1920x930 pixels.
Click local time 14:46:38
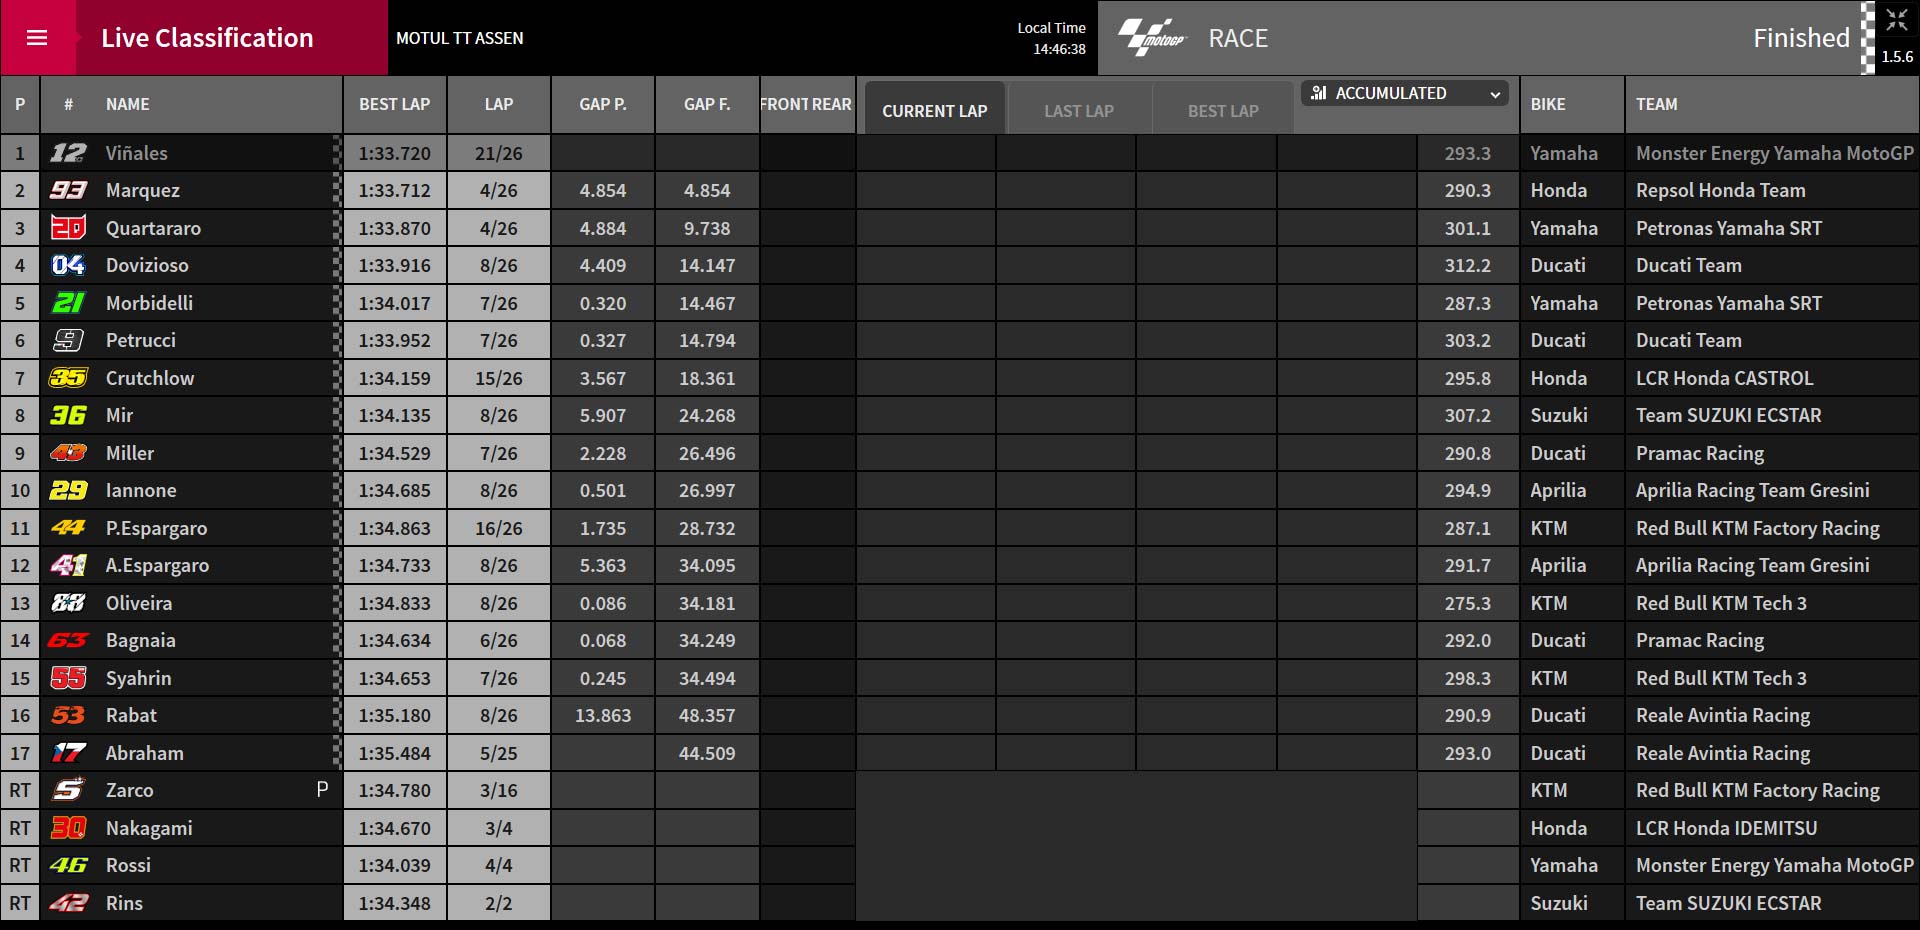point(1059,49)
